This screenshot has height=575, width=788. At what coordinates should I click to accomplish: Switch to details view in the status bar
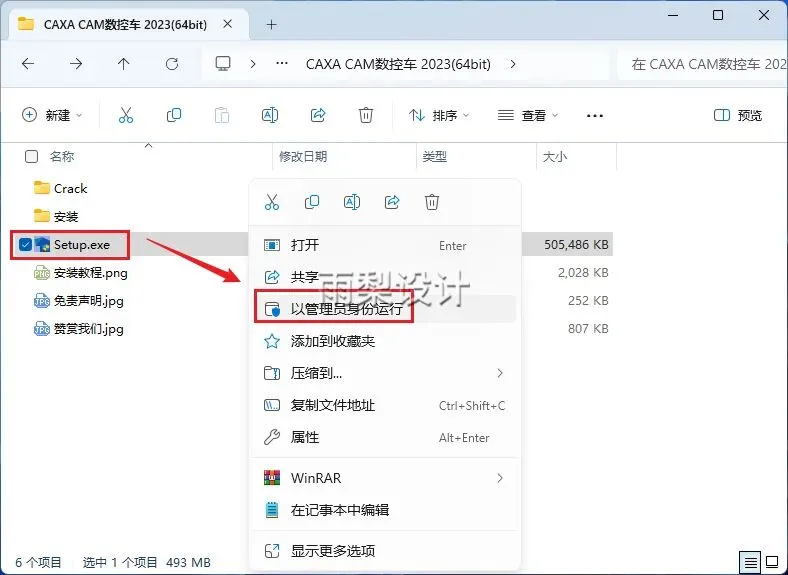coord(750,562)
